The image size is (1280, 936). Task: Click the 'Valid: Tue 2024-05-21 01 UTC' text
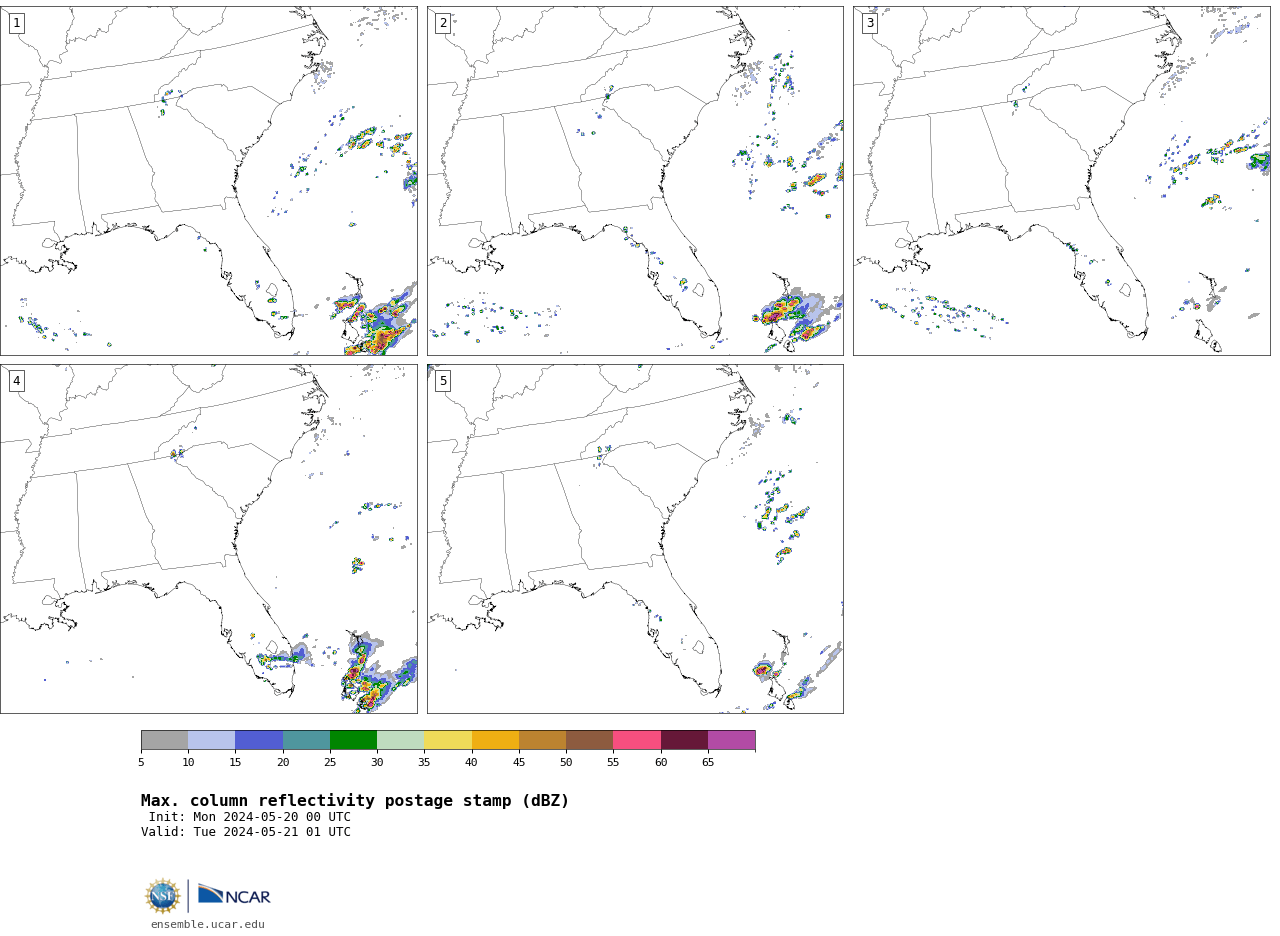pyautogui.click(x=246, y=832)
